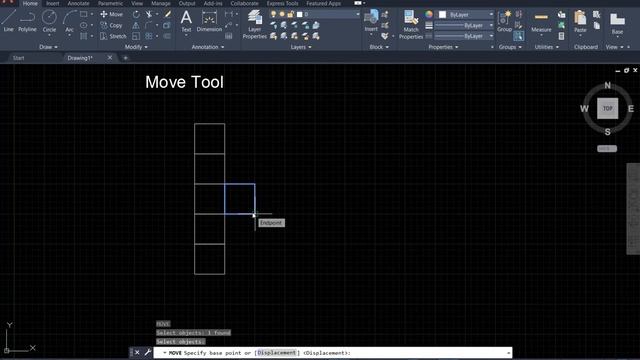
Task: Open the Express Tools ribbon tab
Action: tap(282, 3)
